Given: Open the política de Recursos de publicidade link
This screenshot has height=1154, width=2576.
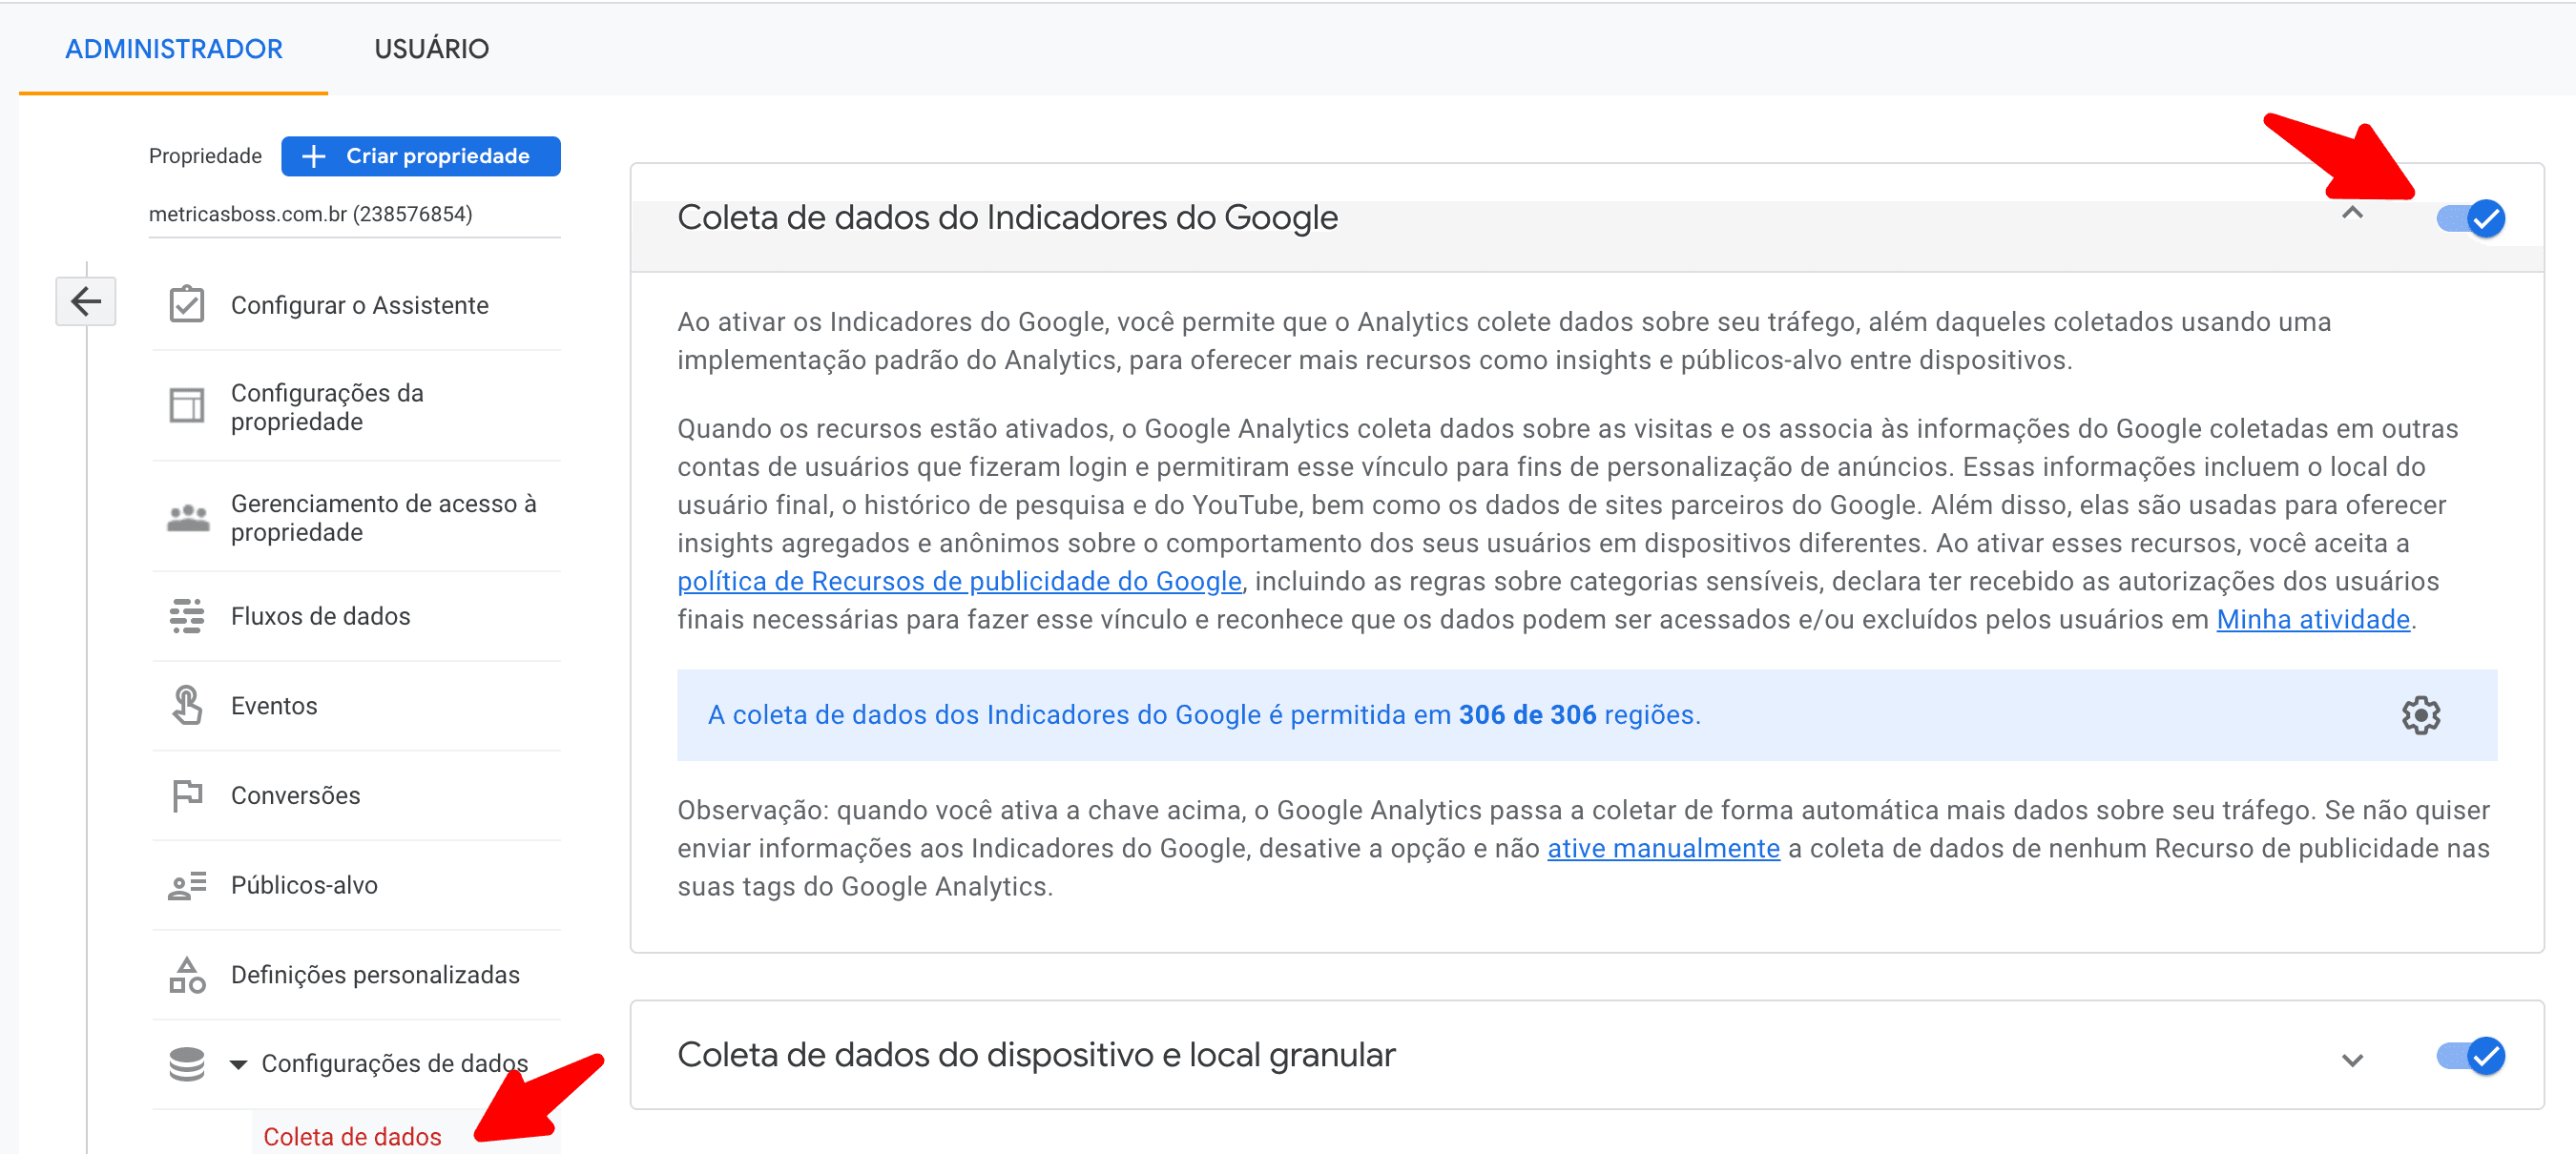Looking at the screenshot, I should pyautogui.click(x=958, y=581).
